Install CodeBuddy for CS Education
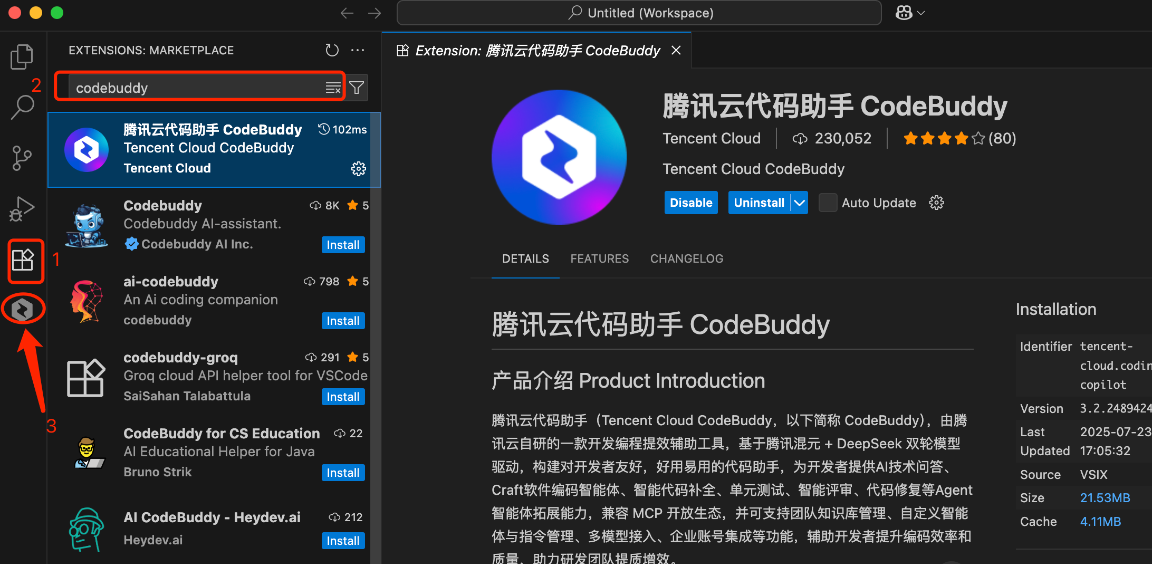 (343, 472)
